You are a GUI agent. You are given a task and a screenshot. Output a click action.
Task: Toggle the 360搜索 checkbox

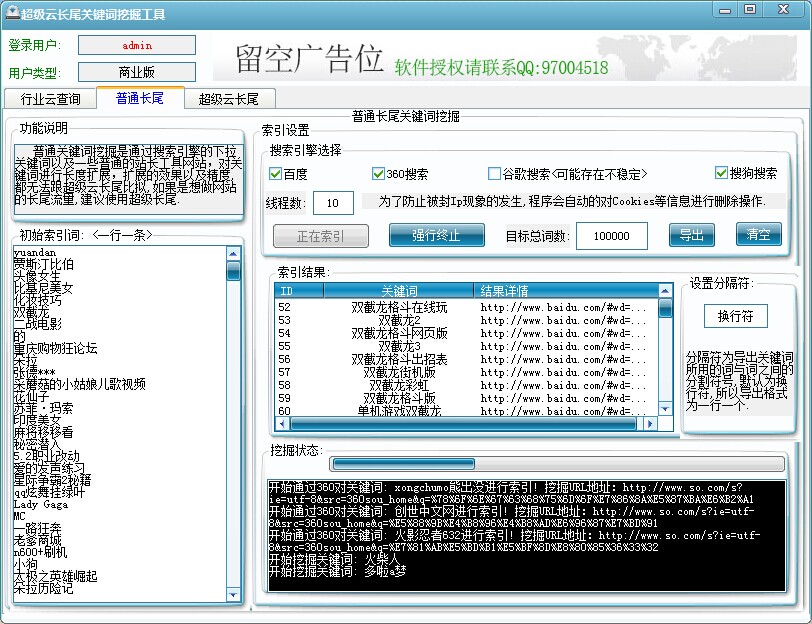[378, 173]
